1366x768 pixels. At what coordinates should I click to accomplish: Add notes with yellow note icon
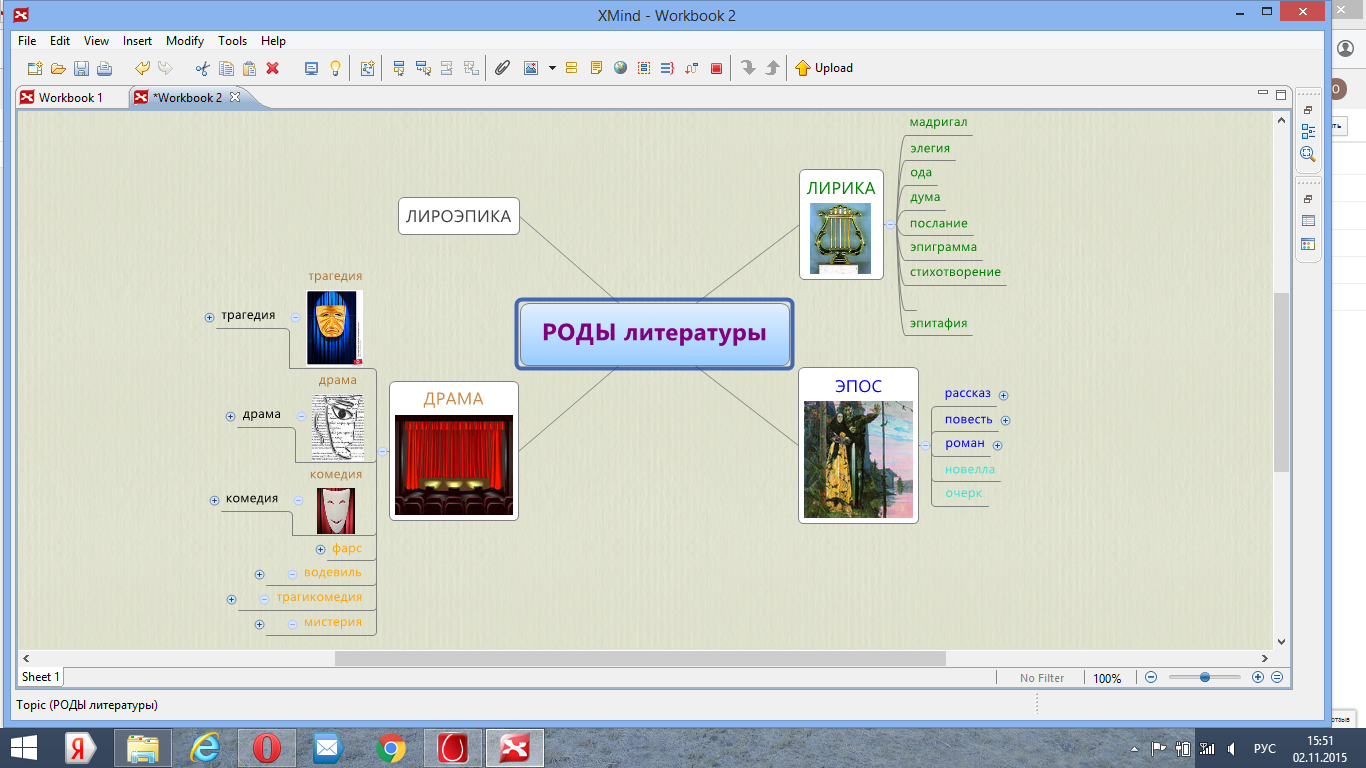point(596,68)
